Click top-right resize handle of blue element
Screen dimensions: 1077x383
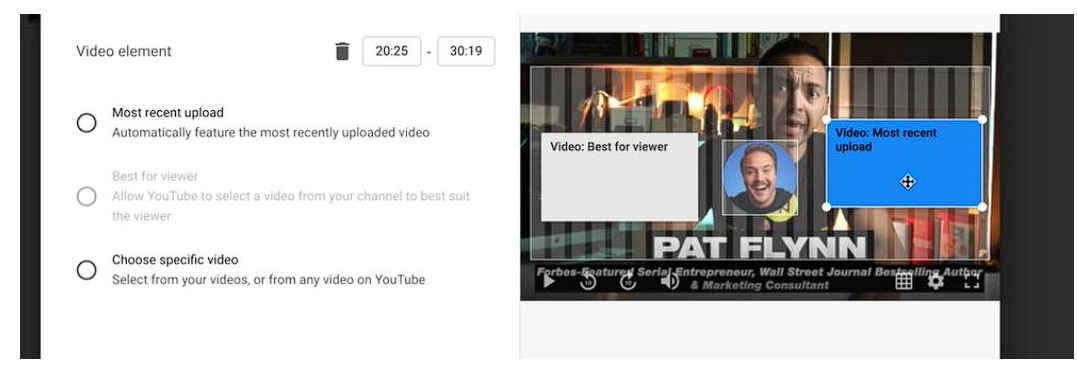[982, 119]
